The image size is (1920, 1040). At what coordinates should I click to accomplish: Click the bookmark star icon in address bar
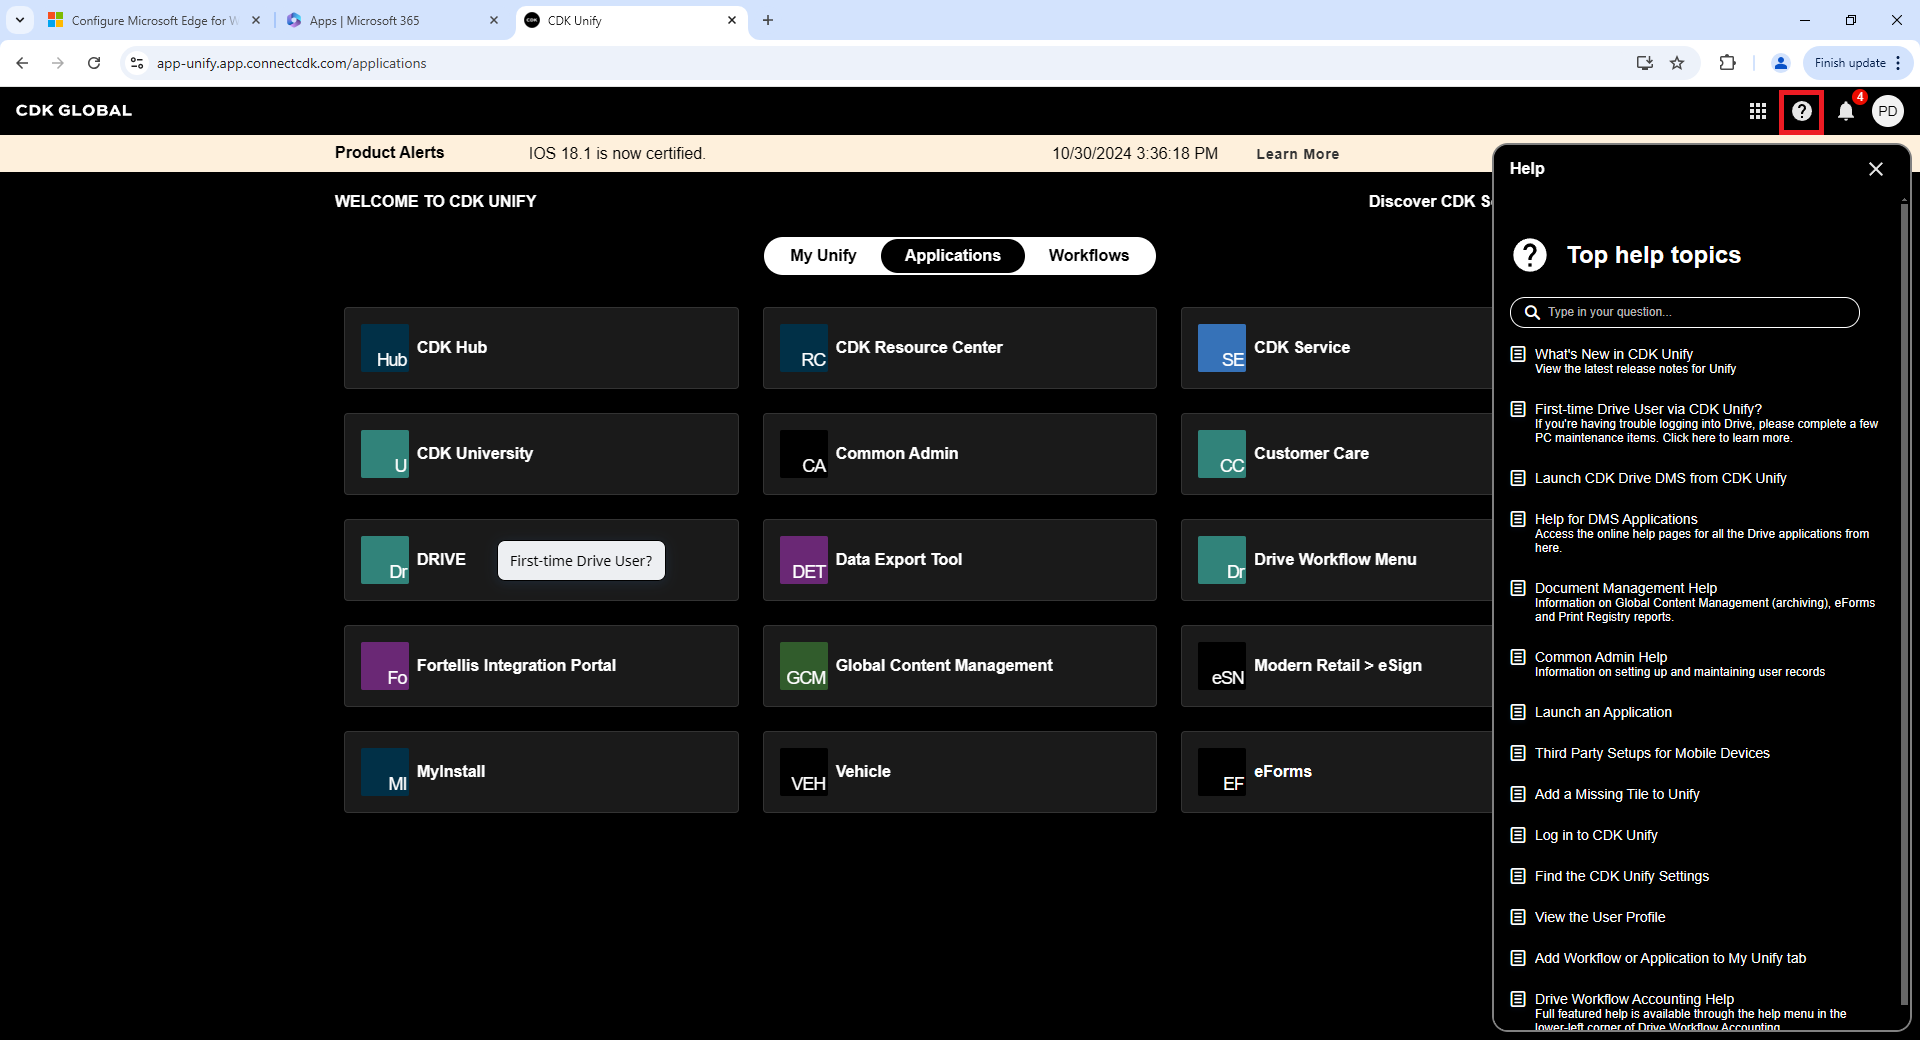[x=1677, y=63]
